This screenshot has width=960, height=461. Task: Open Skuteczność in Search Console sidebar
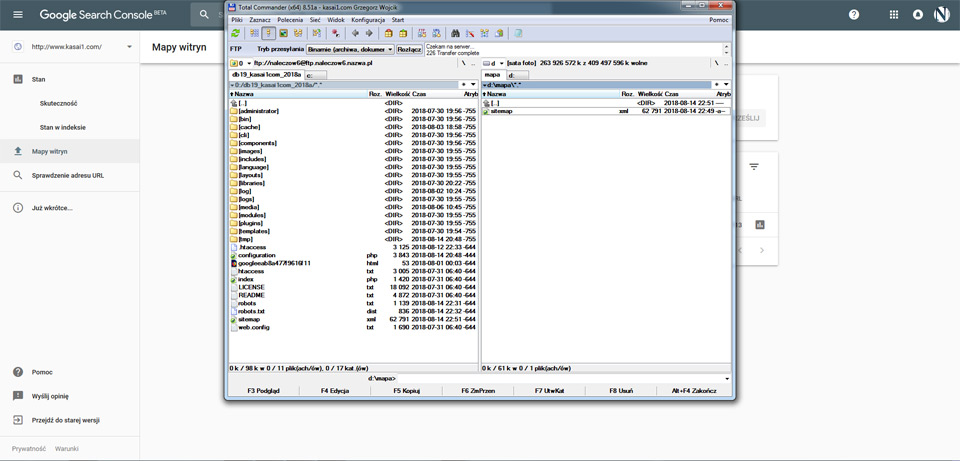click(58, 103)
